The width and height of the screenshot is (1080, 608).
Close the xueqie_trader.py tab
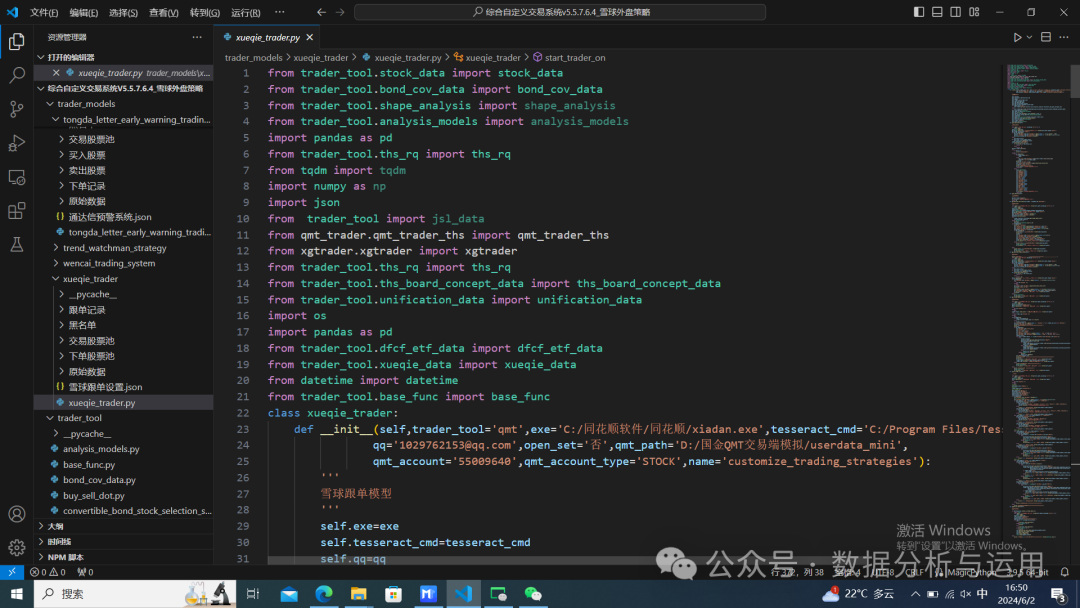(x=310, y=37)
